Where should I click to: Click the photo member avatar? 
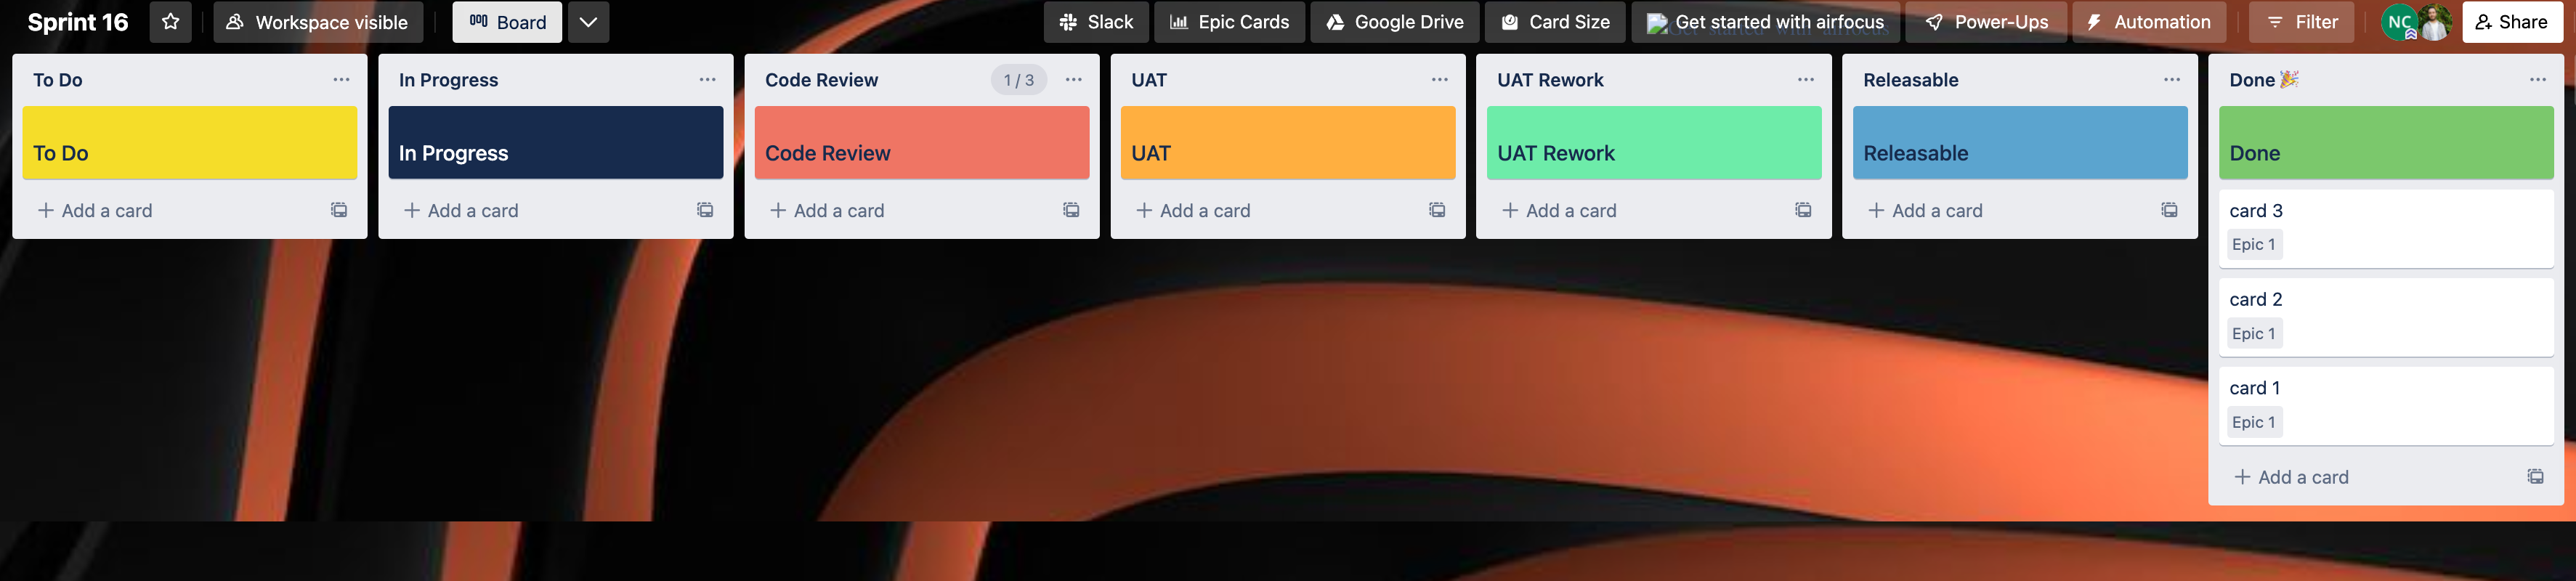click(x=2435, y=22)
